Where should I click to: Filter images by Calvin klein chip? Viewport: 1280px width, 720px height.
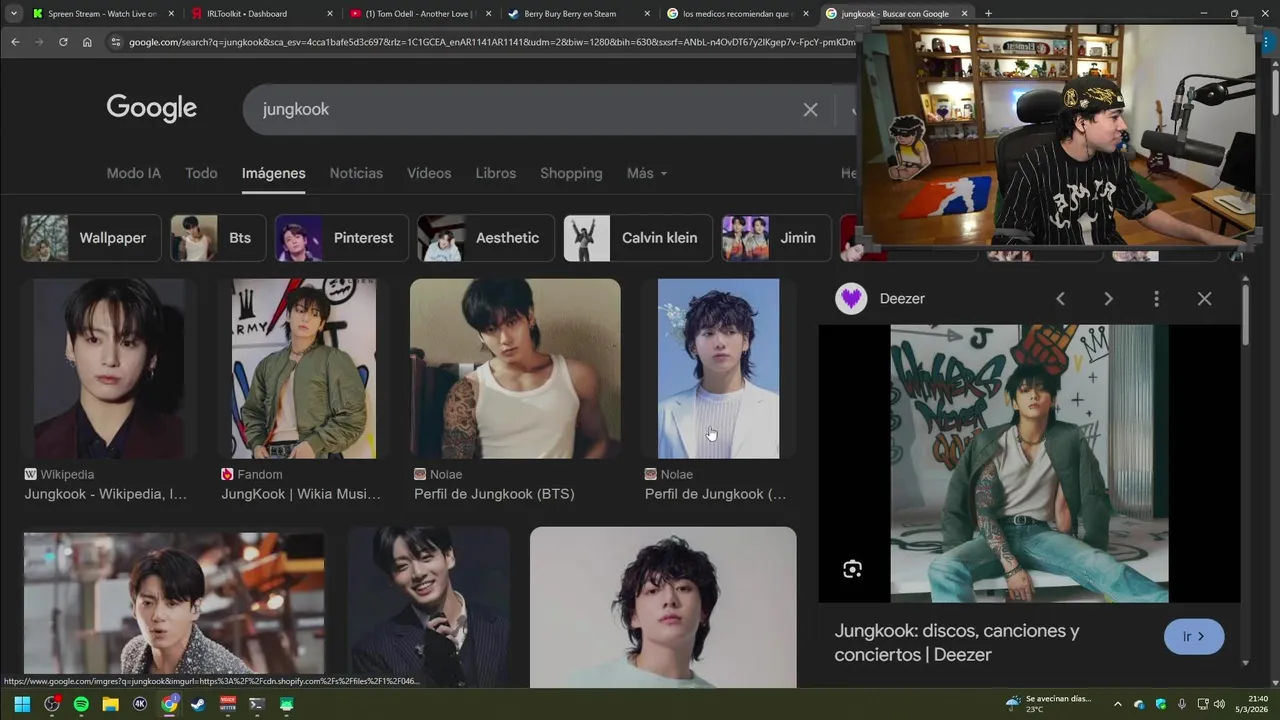[x=638, y=238]
